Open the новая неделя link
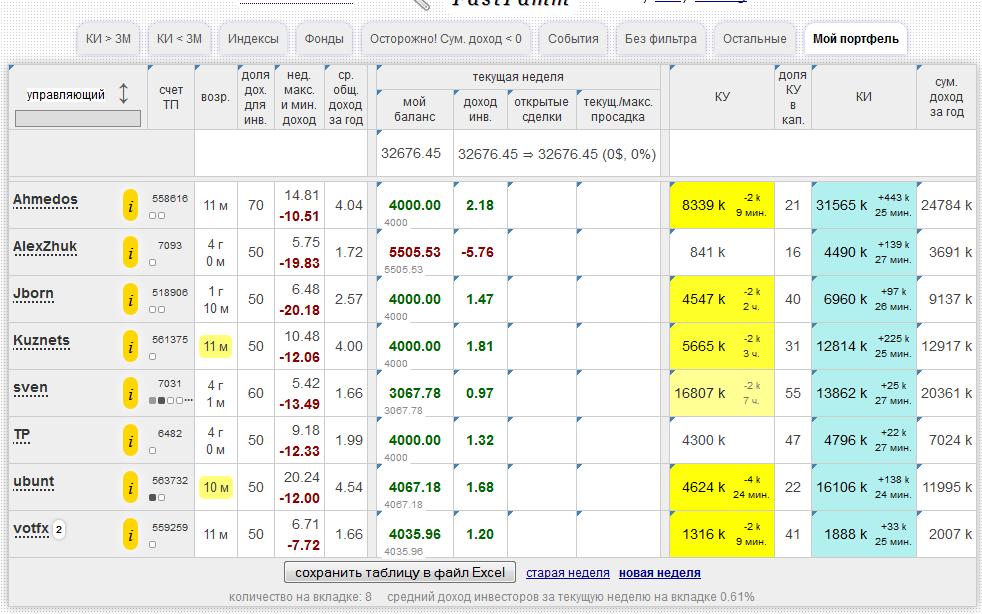Image resolution: width=982 pixels, height=614 pixels. coord(659,573)
